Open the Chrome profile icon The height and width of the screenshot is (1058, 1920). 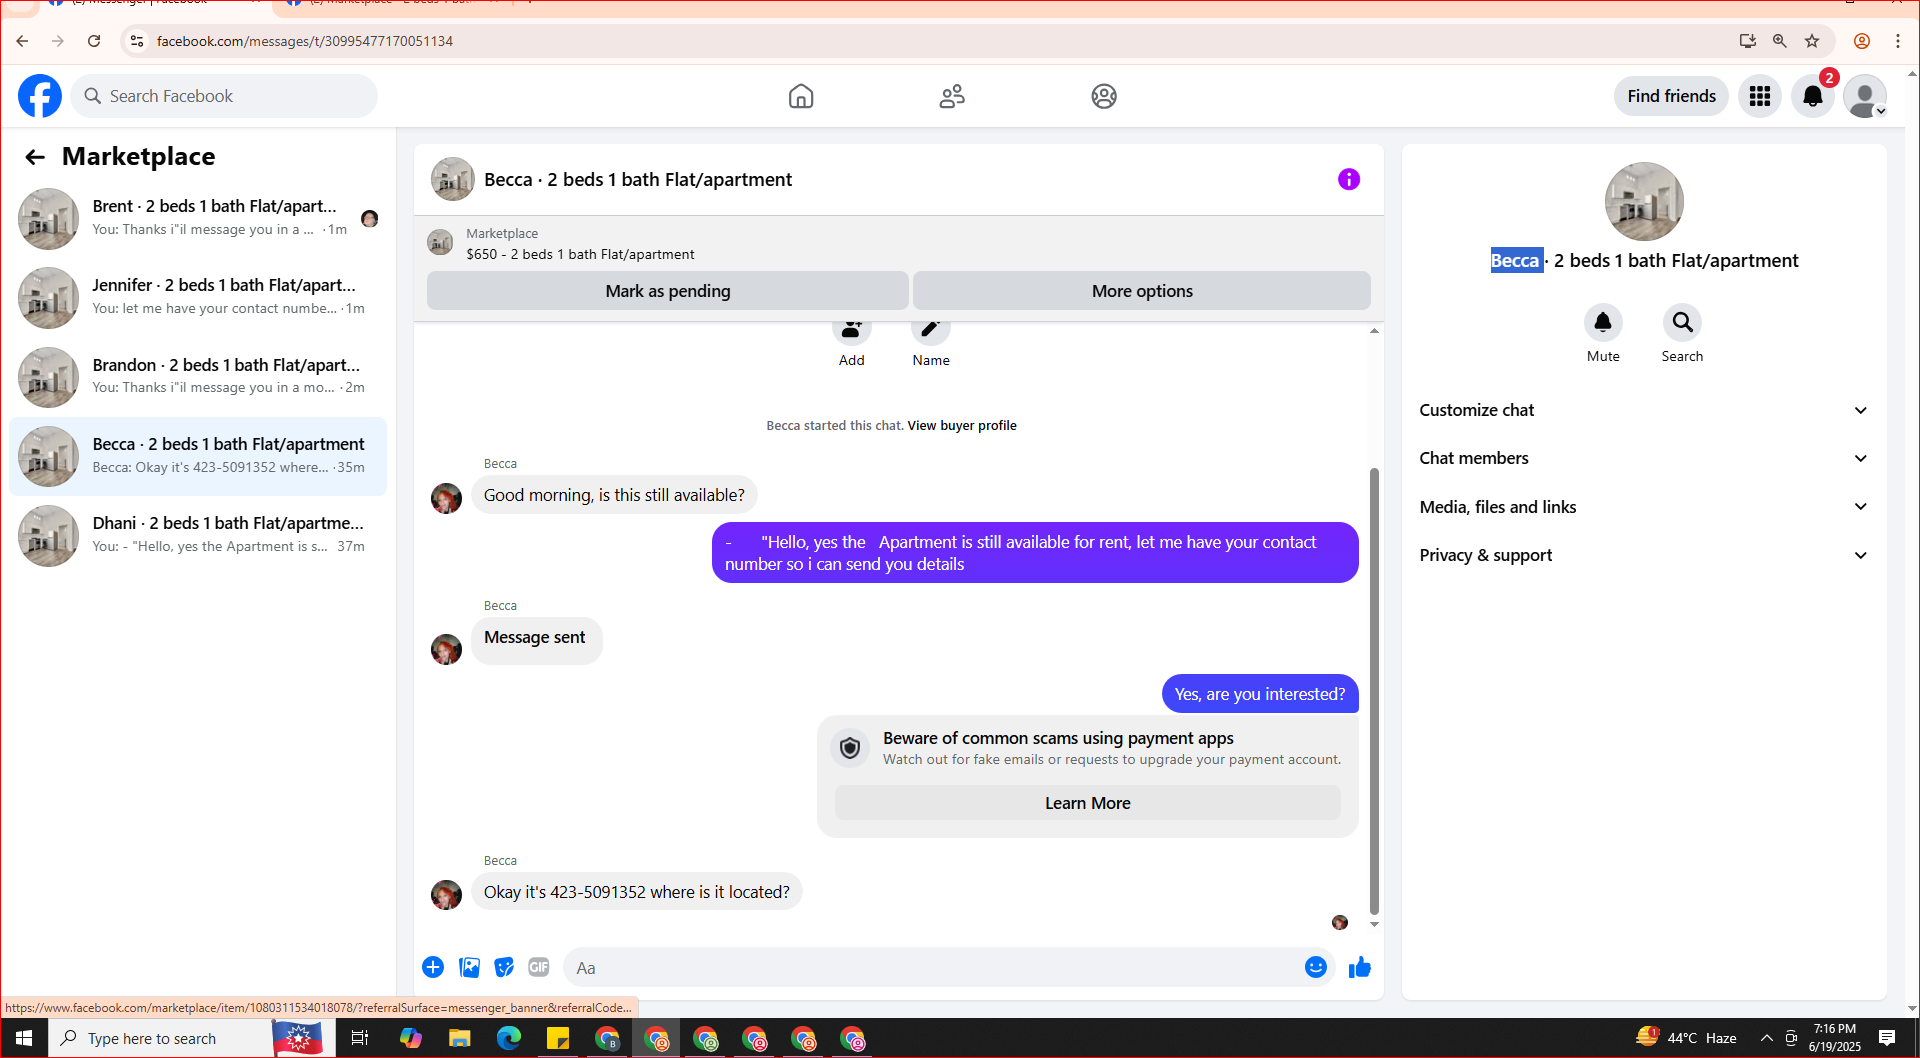coord(1862,41)
